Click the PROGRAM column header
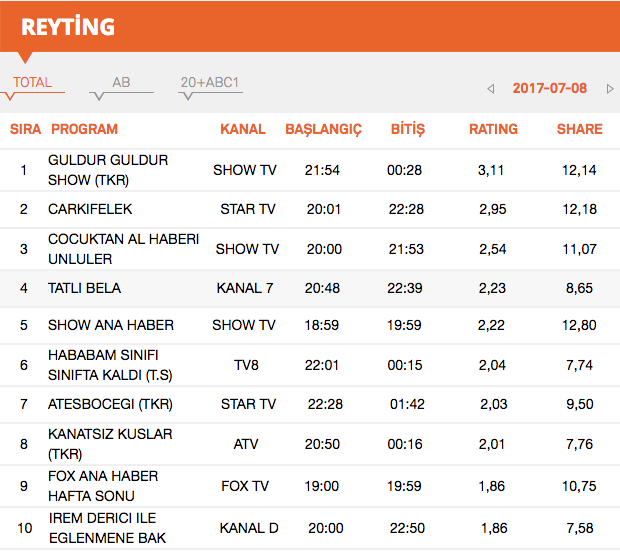This screenshot has width=620, height=560. (x=84, y=129)
